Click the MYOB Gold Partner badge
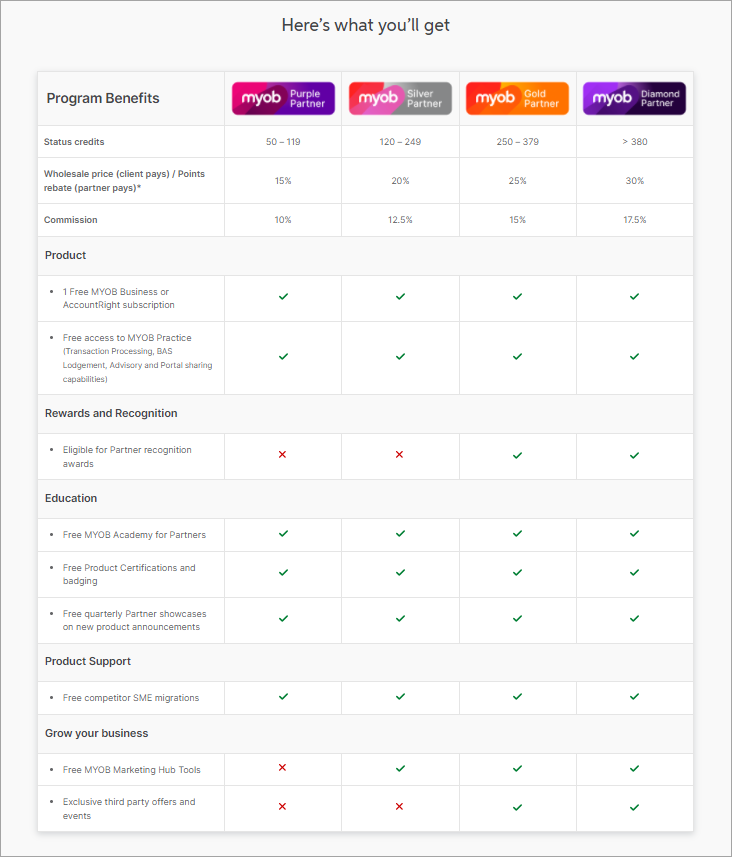The width and height of the screenshot is (732, 857). click(517, 98)
